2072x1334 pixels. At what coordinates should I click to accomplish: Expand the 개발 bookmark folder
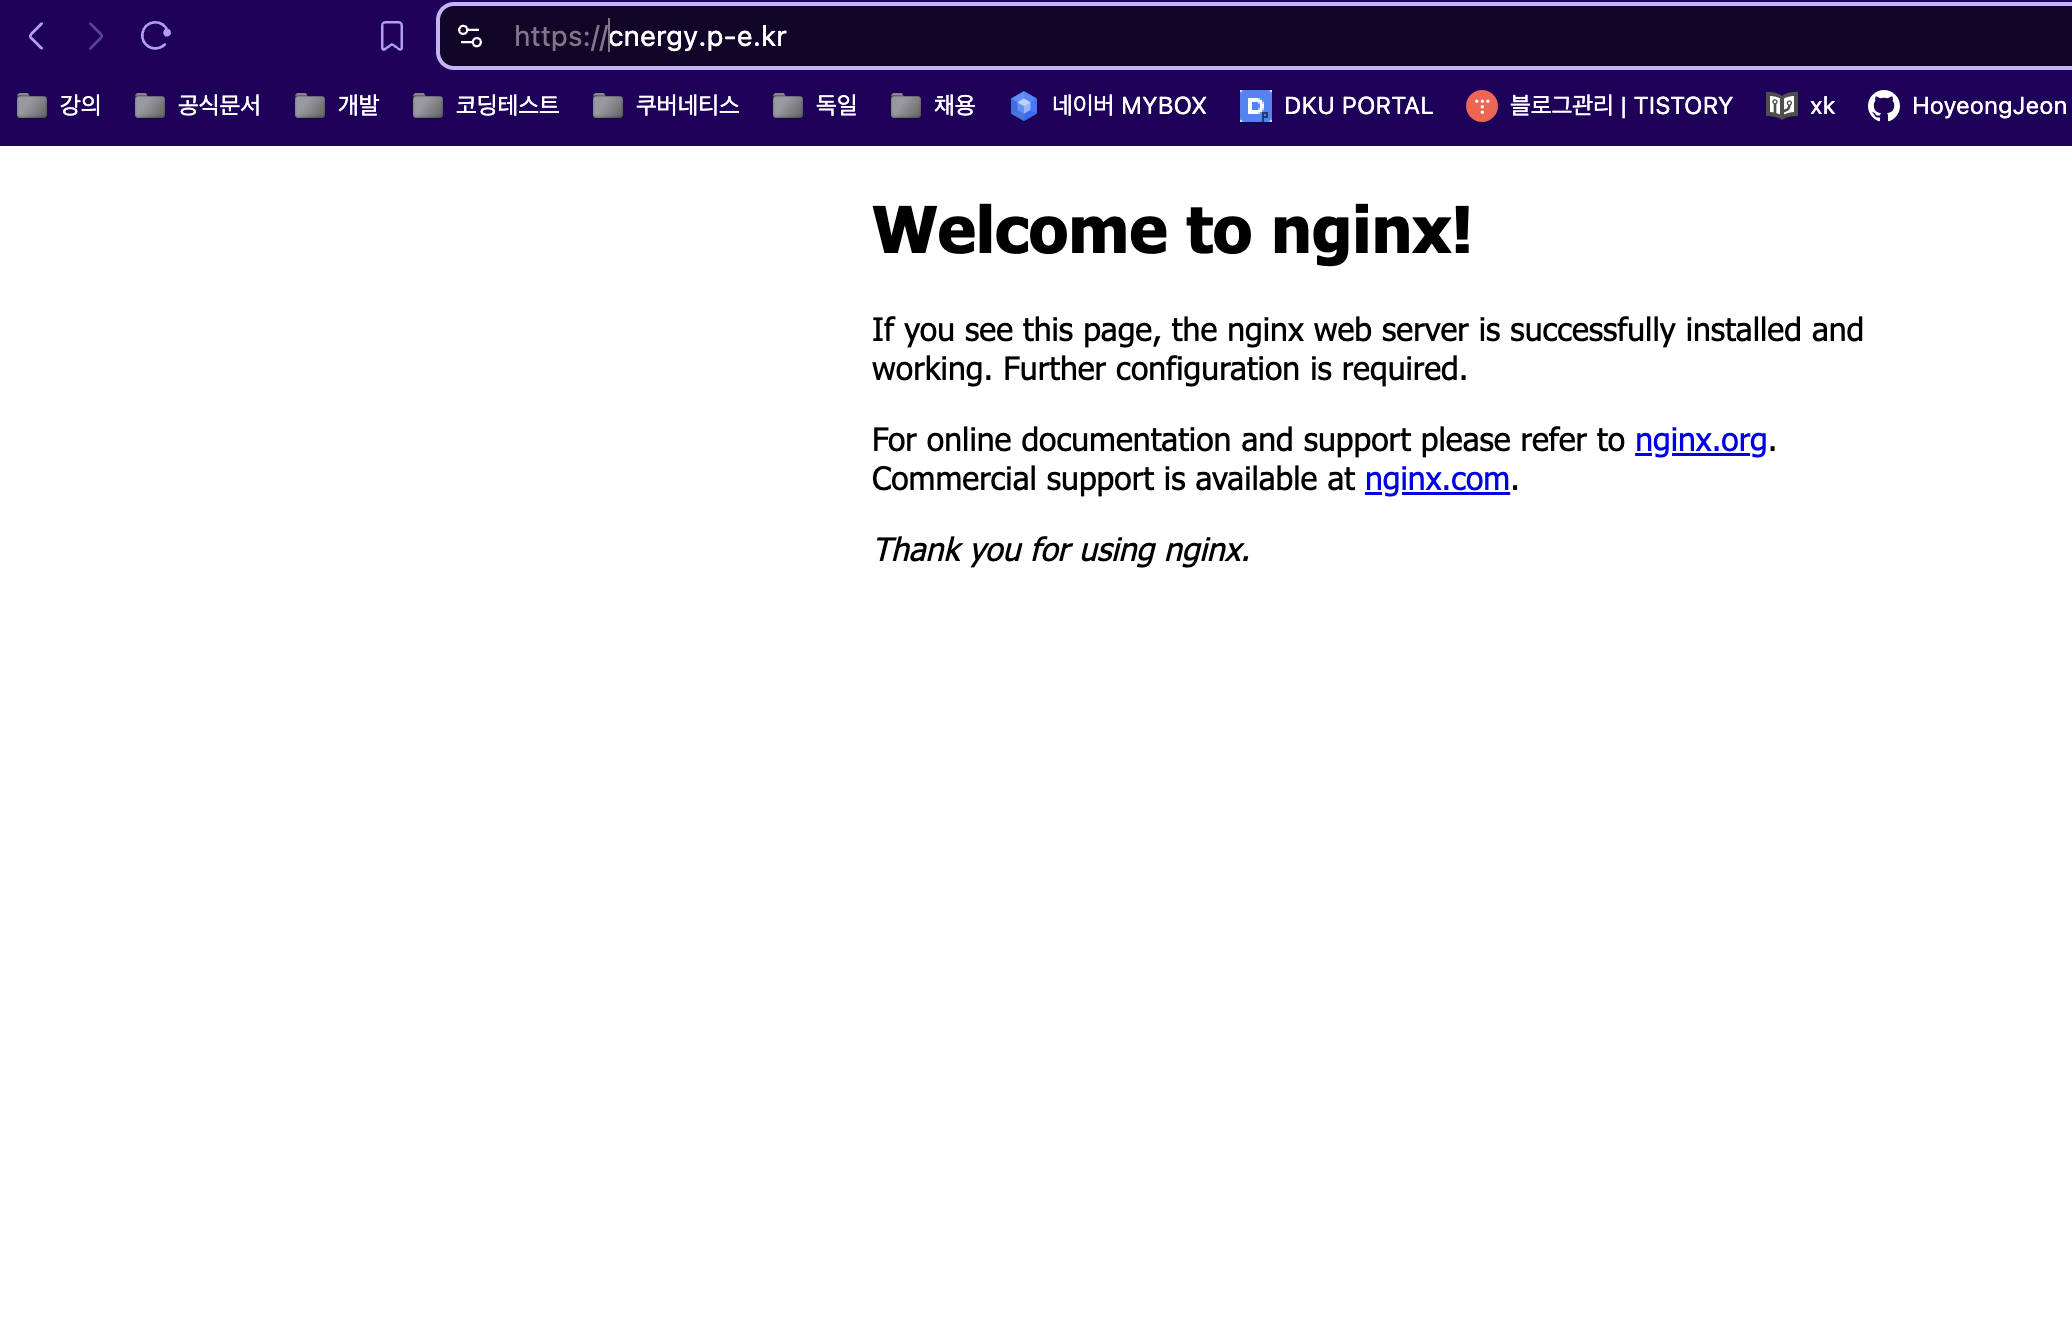pyautogui.click(x=337, y=106)
